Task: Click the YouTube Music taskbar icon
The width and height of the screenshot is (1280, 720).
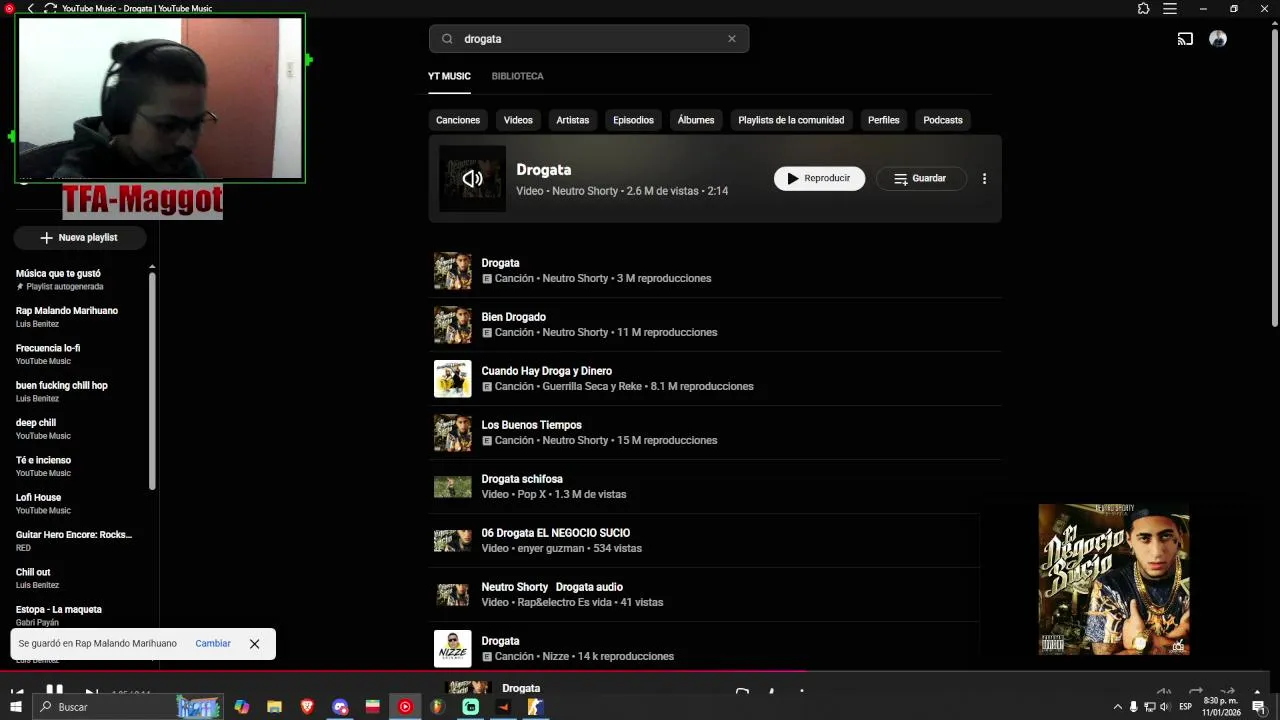Action: coord(405,707)
